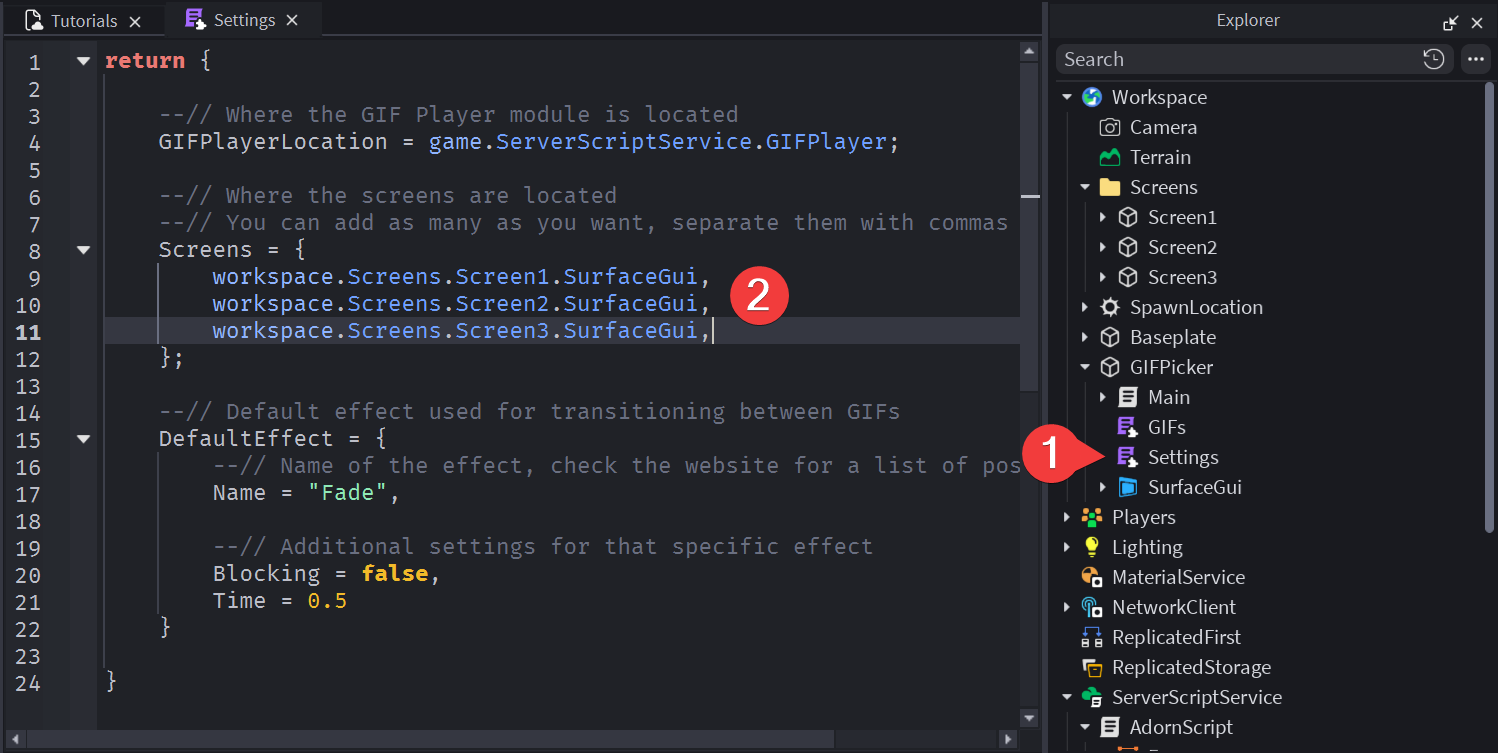Screen dimensions: 1498x753
Task: Fold the DefaultEffect block at line 15
Action: pos(84,439)
